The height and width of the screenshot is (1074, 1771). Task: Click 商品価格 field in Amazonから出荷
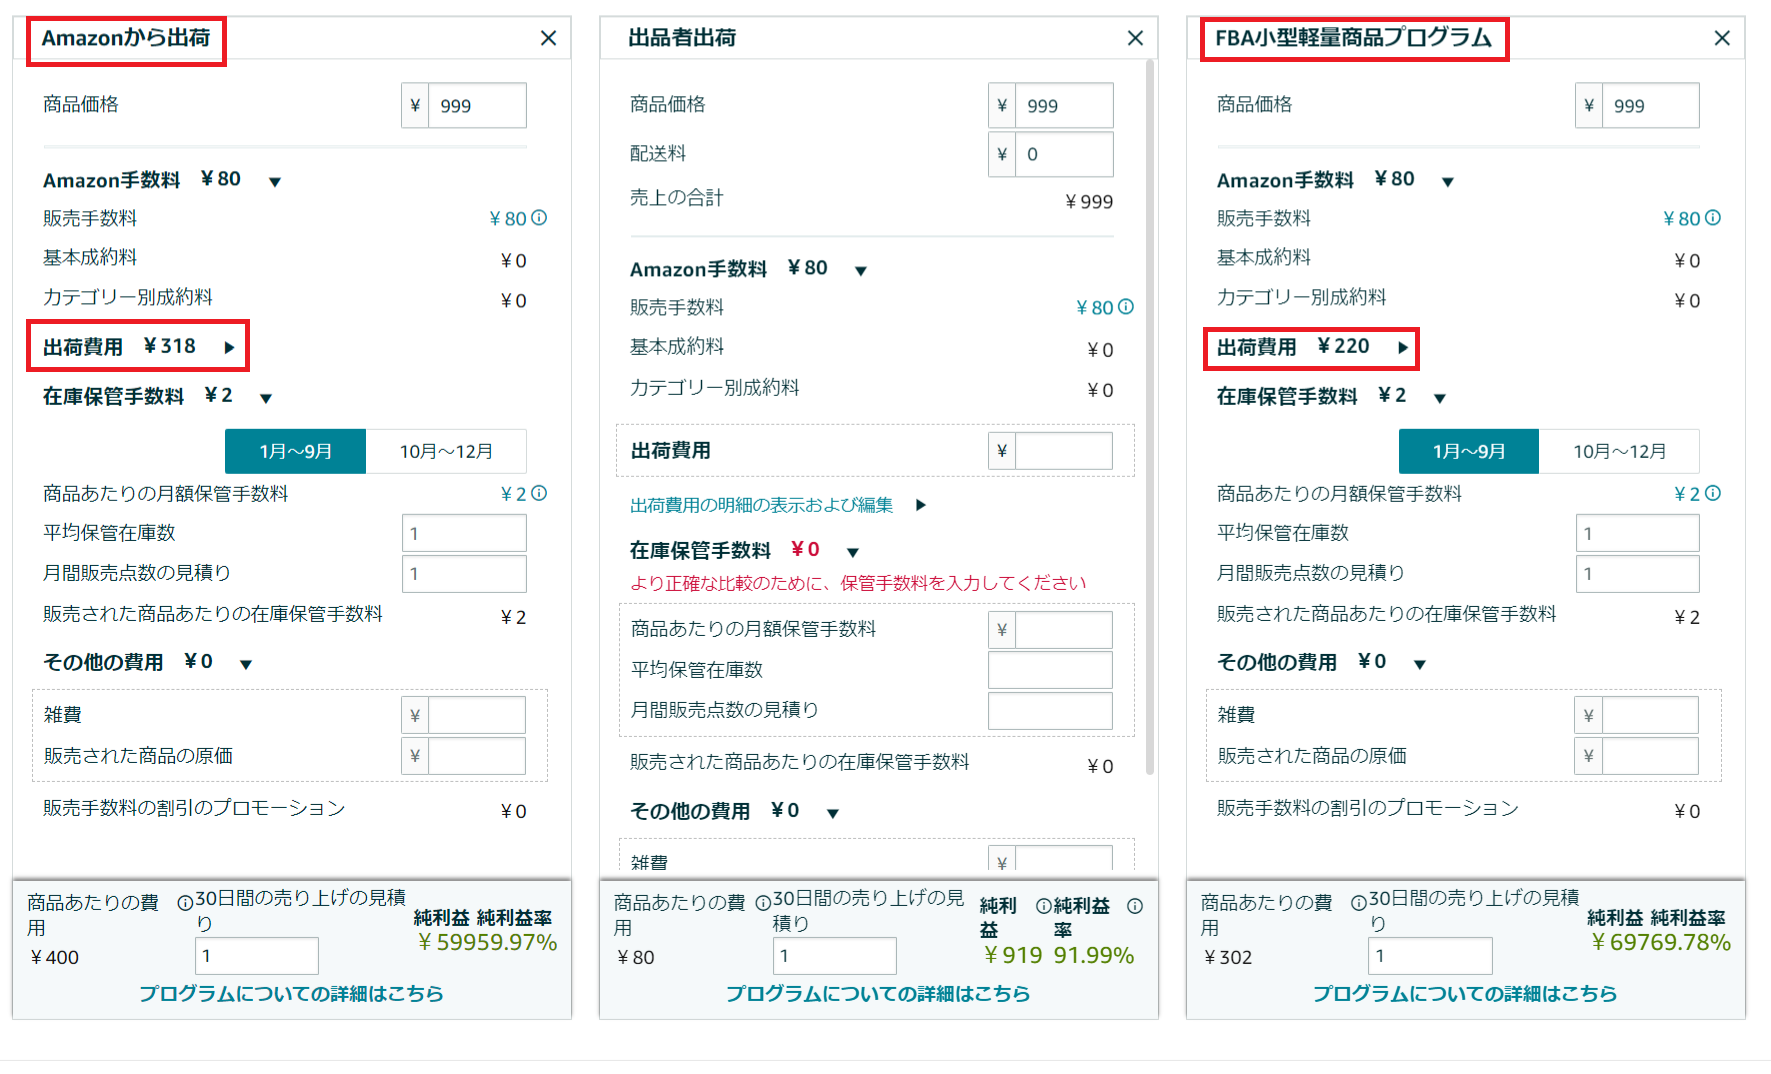pos(477,105)
